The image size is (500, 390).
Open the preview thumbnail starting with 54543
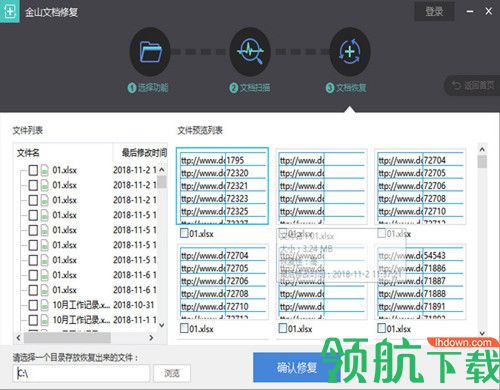coord(420,282)
